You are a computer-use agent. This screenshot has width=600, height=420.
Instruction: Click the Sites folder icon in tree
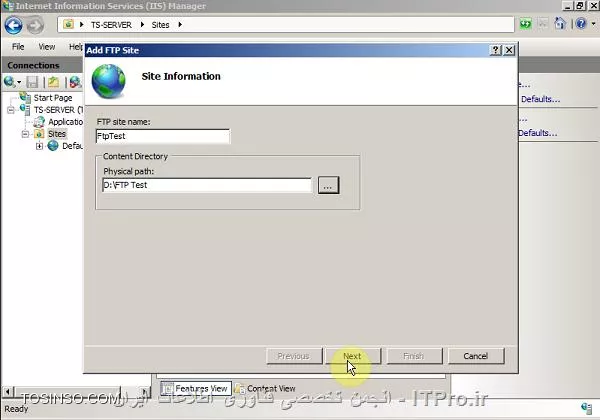point(39,134)
